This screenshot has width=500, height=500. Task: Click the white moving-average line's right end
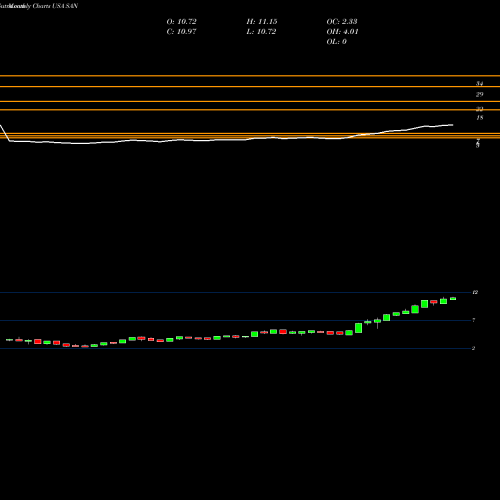click(452, 125)
